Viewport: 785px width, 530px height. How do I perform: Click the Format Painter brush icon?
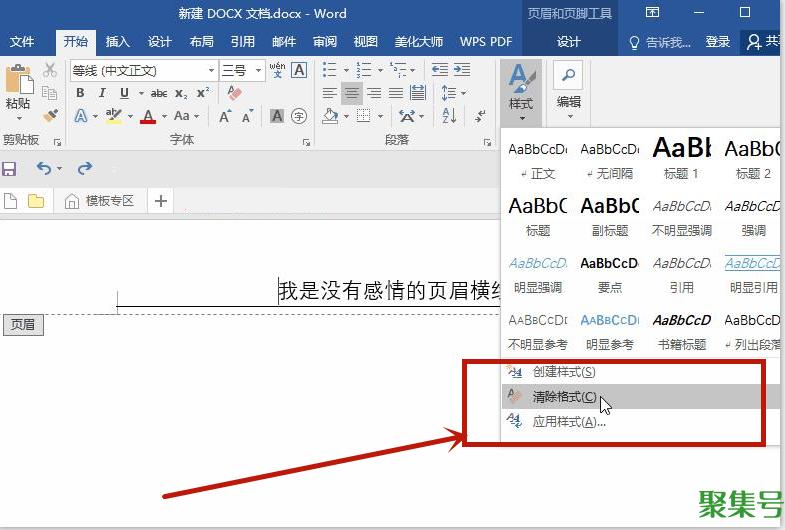pyautogui.click(x=51, y=116)
